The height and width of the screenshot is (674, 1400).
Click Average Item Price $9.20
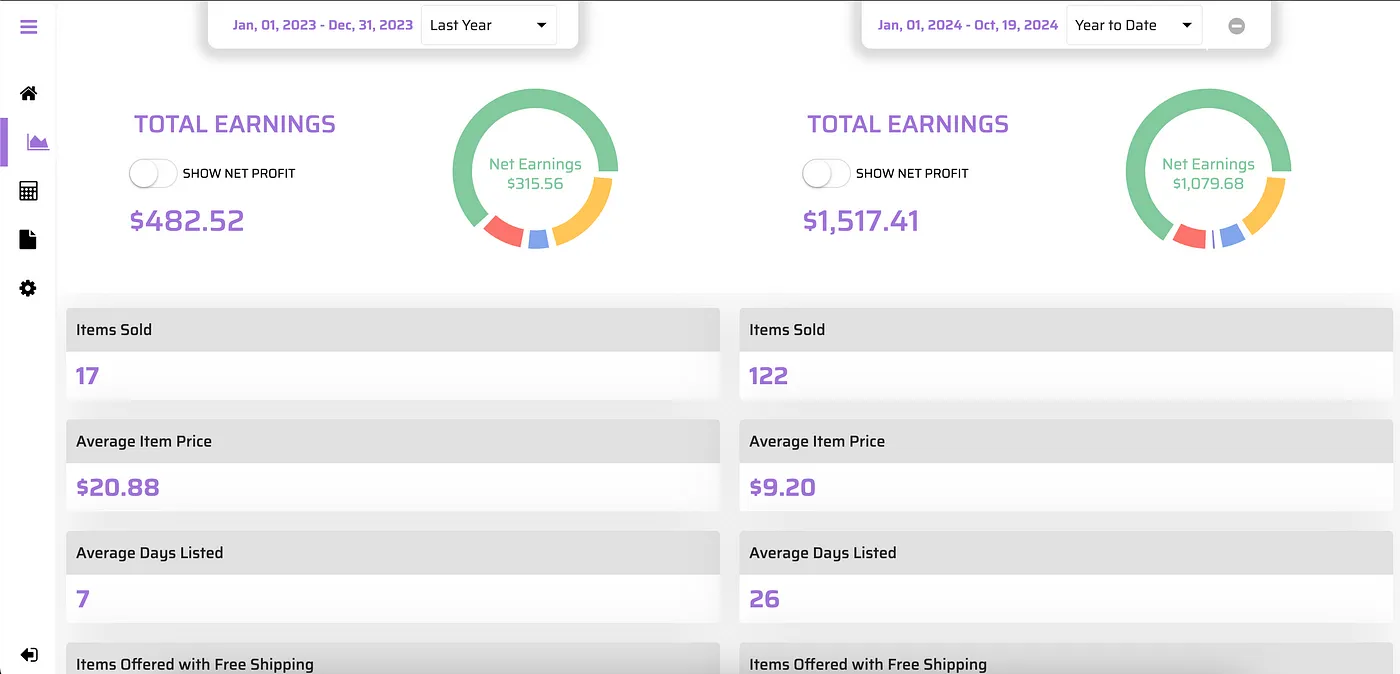[x=782, y=488]
